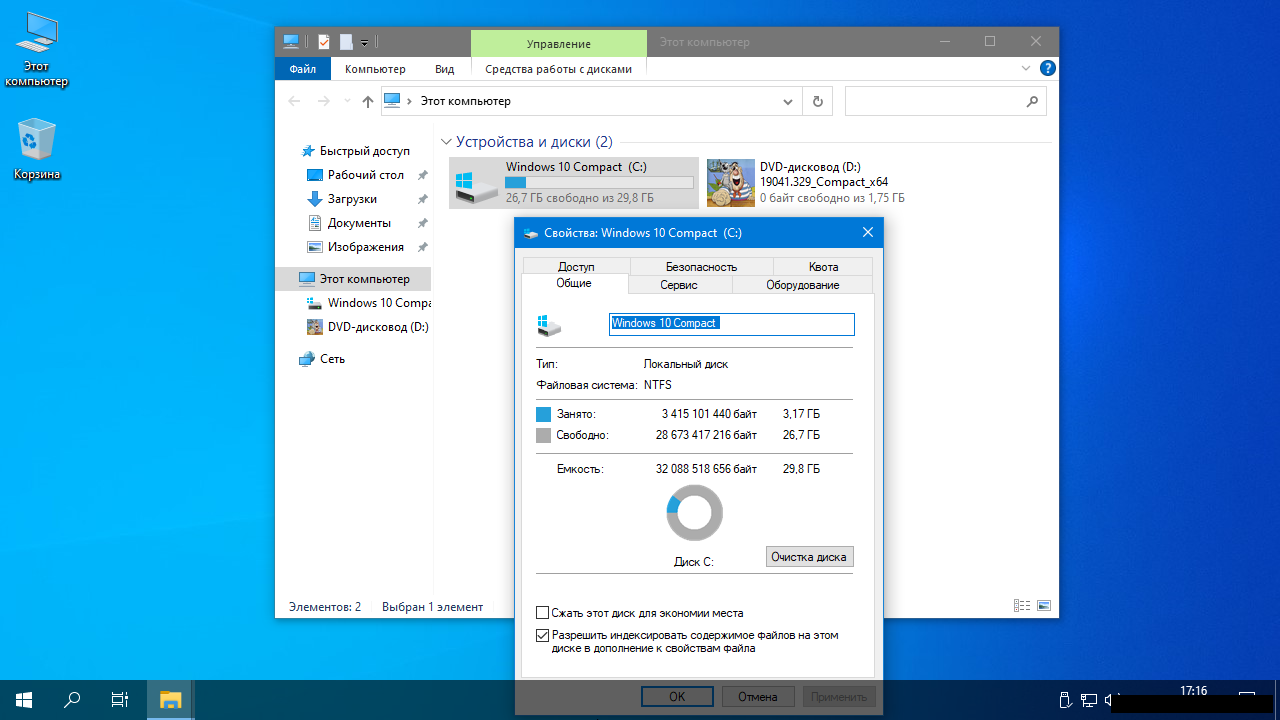
Task: Open taskbar search
Action: pyautogui.click(x=72, y=700)
